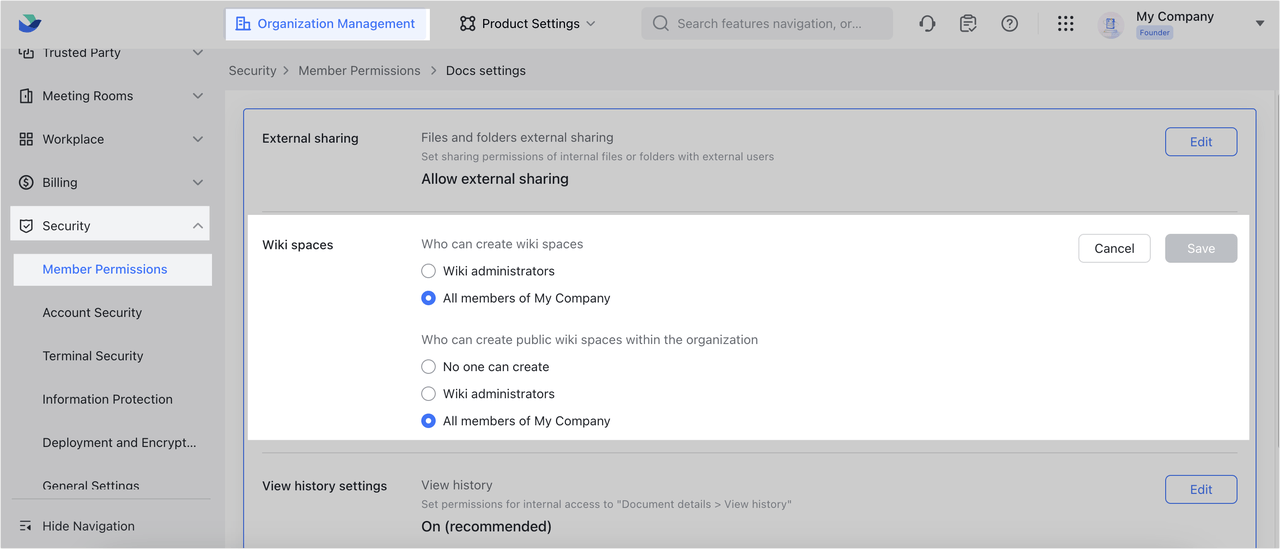Click the search magnifier icon
The width and height of the screenshot is (1280, 549).
(x=661, y=24)
